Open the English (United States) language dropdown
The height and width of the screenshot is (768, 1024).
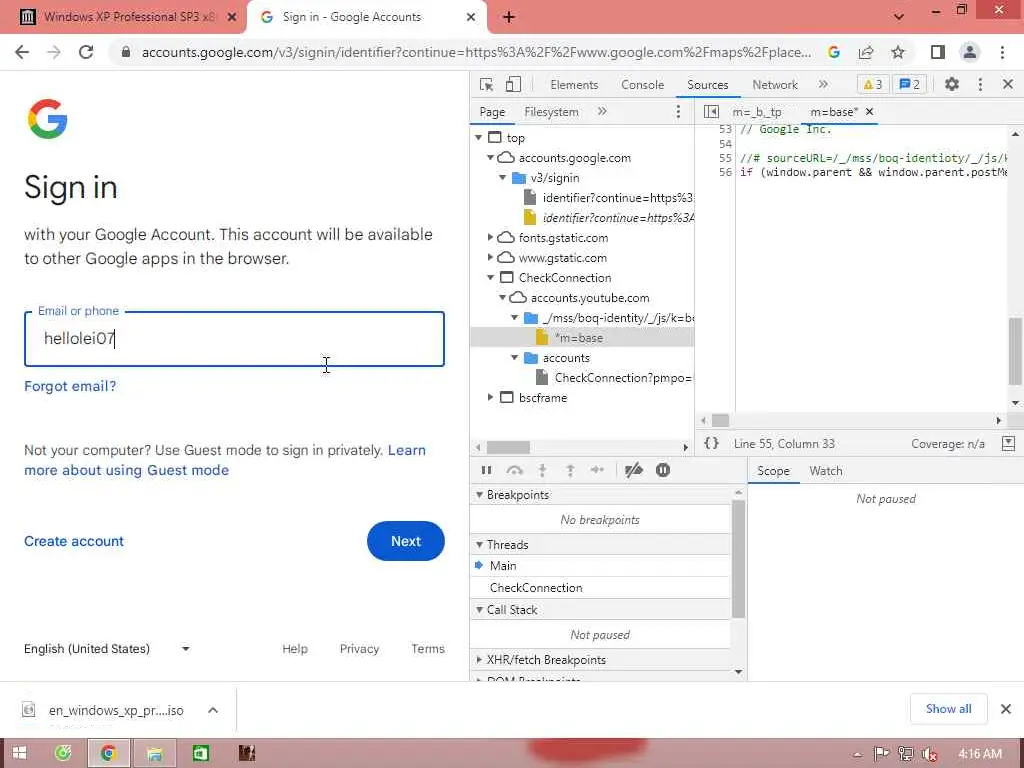point(107,648)
